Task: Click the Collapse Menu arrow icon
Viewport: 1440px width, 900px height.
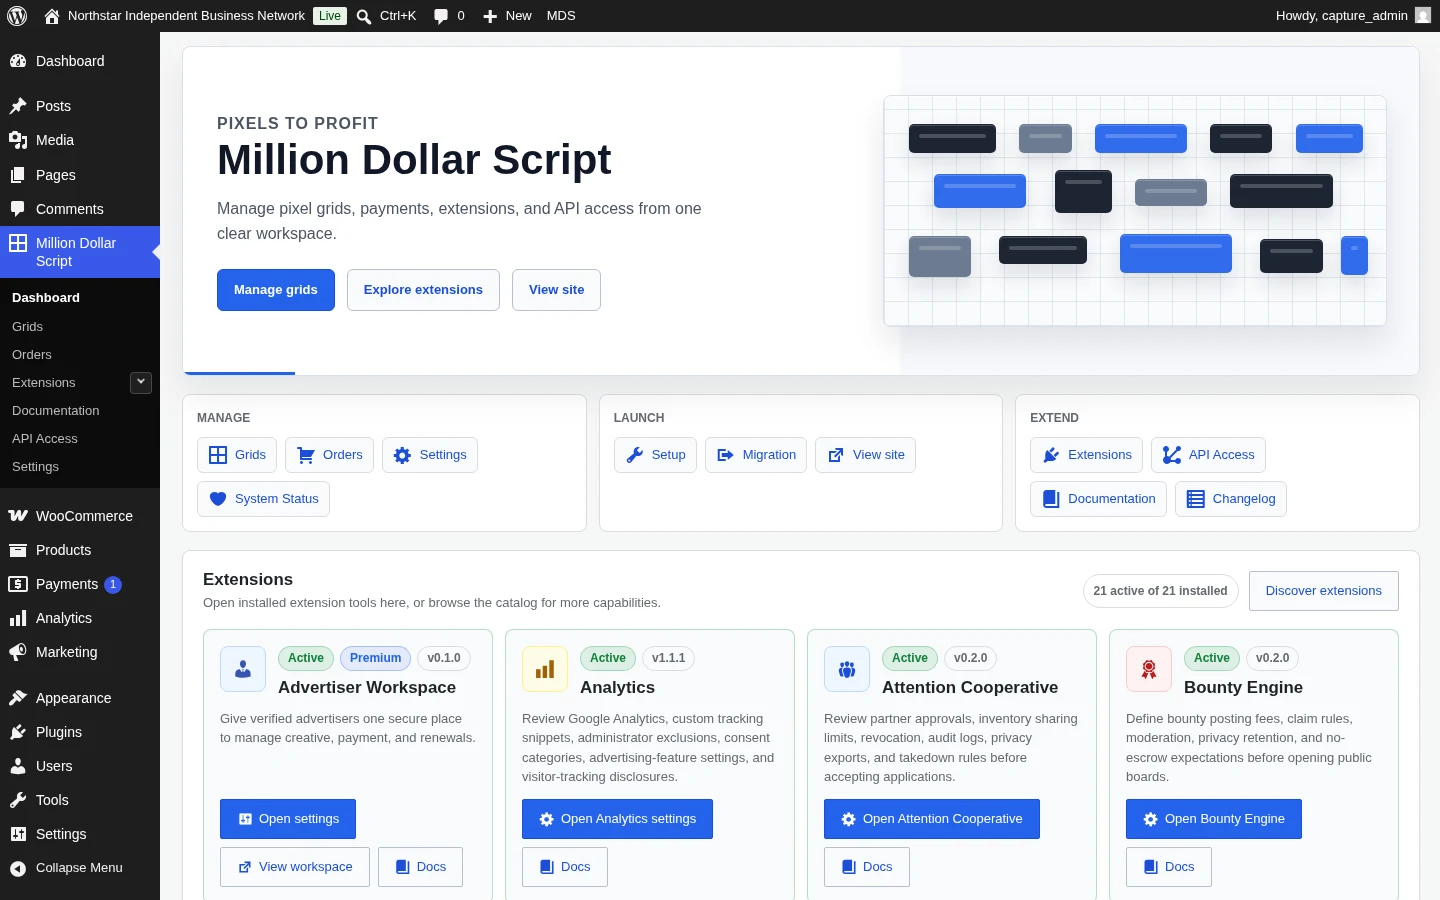Action: click(18, 868)
